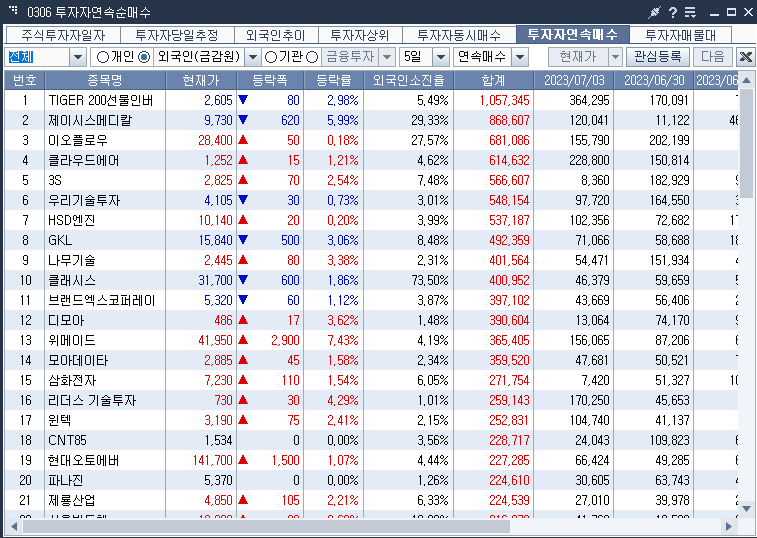Click the up arrow icon in 이오플로우 row
The image size is (757, 538).
coord(243,140)
